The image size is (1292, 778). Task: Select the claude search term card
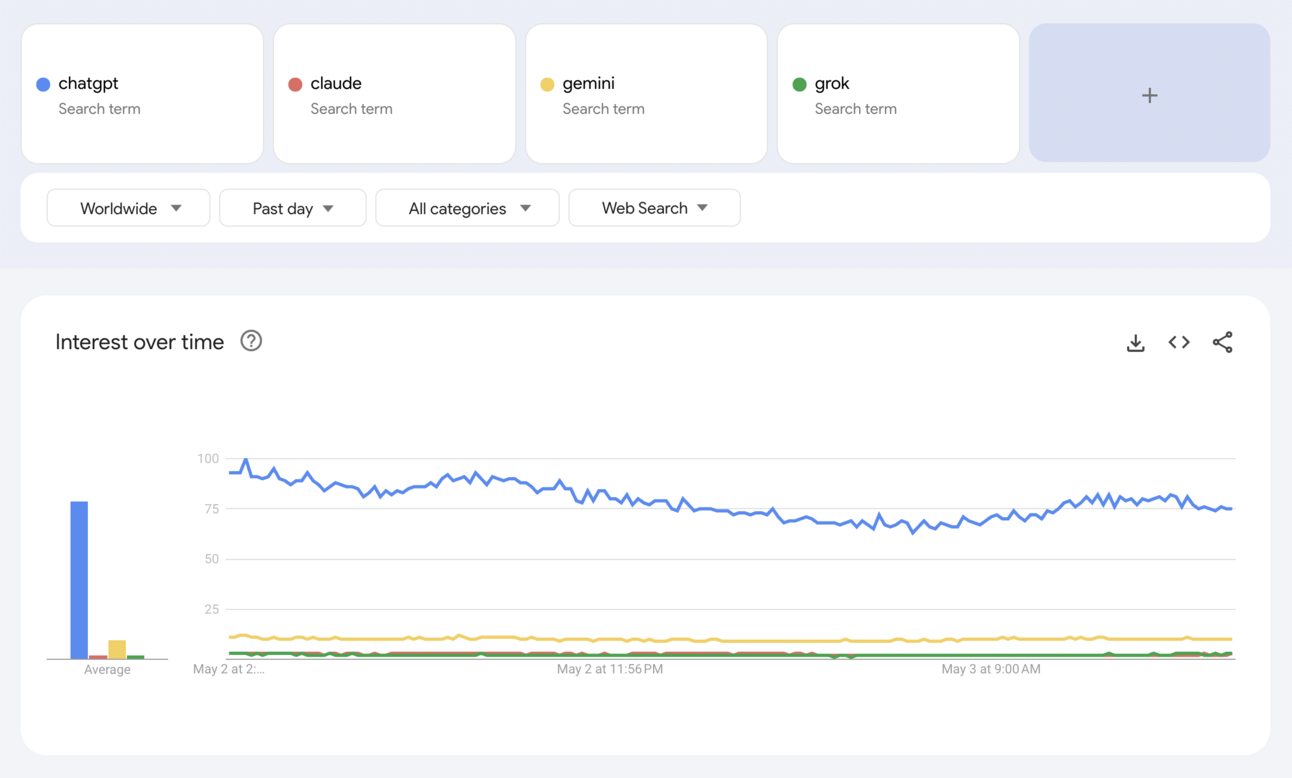[394, 94]
